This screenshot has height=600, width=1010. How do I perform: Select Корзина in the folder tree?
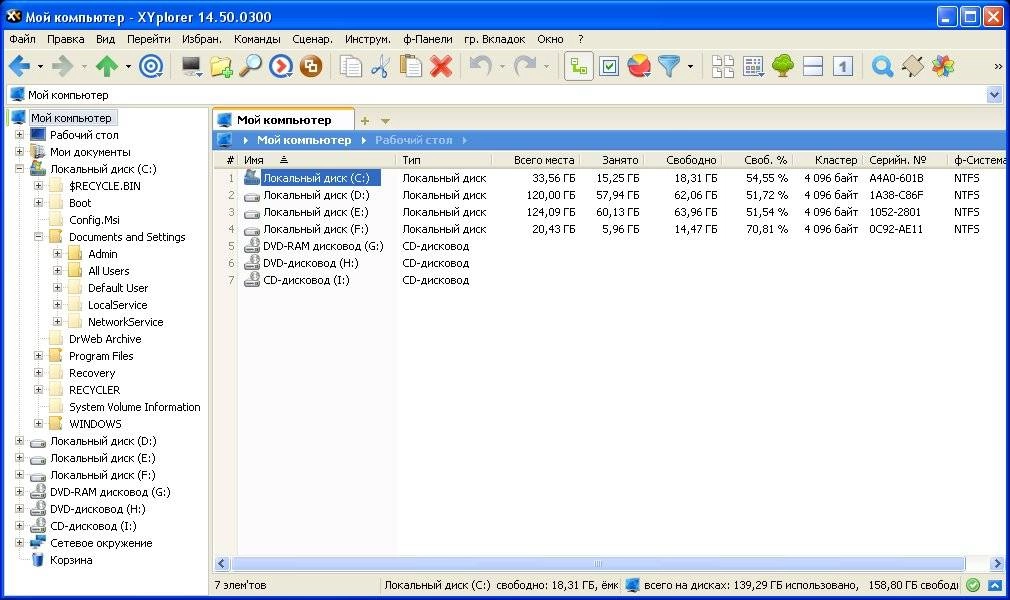pyautogui.click(x=71, y=560)
